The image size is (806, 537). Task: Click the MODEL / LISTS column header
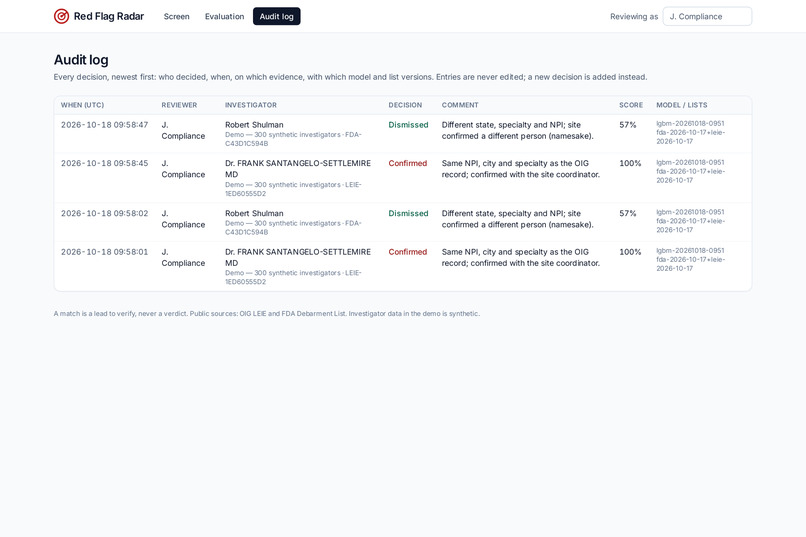pos(682,105)
